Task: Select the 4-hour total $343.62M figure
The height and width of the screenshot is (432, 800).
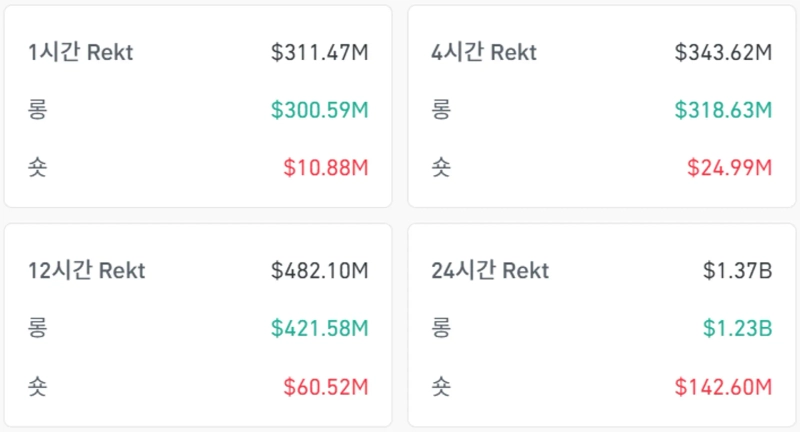Action: tap(723, 52)
